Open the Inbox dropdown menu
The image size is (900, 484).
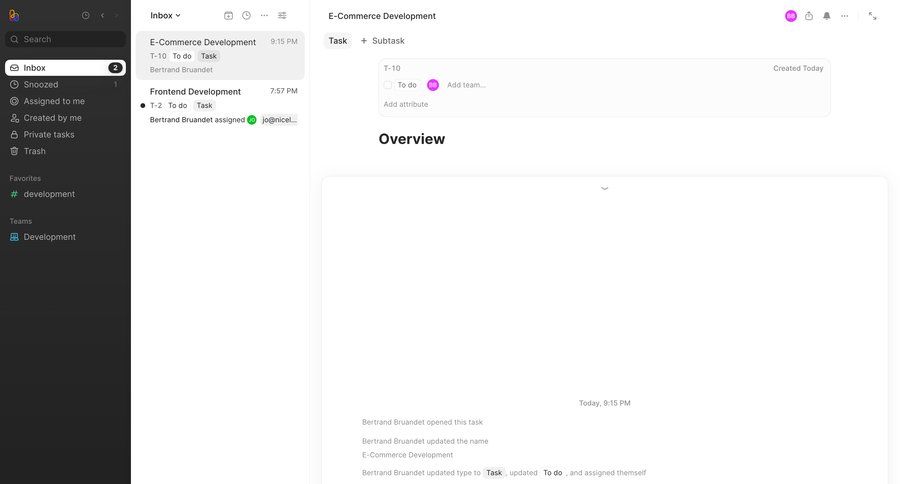[166, 16]
